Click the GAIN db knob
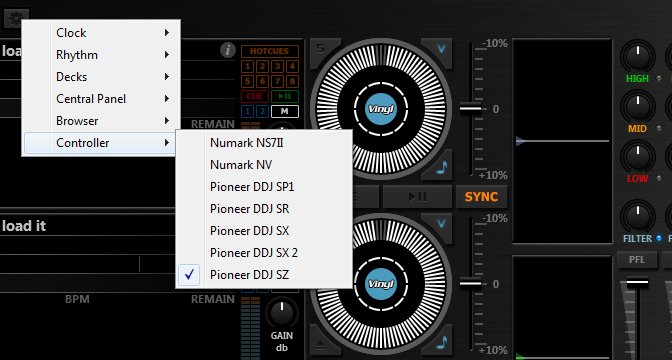672x360 pixels. [x=282, y=314]
